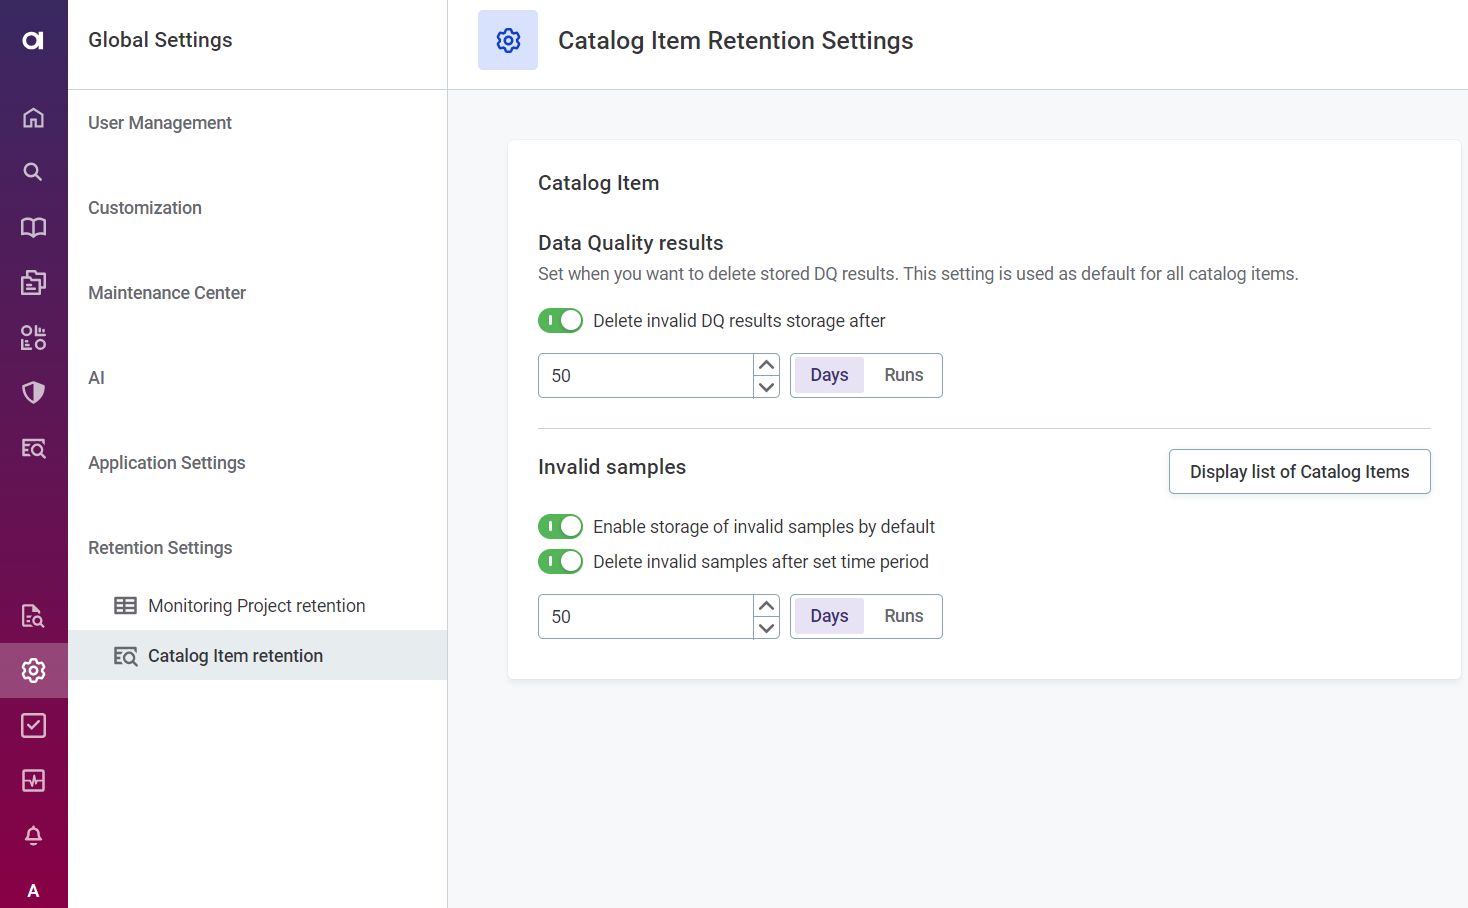Open the User Management section

[159, 122]
